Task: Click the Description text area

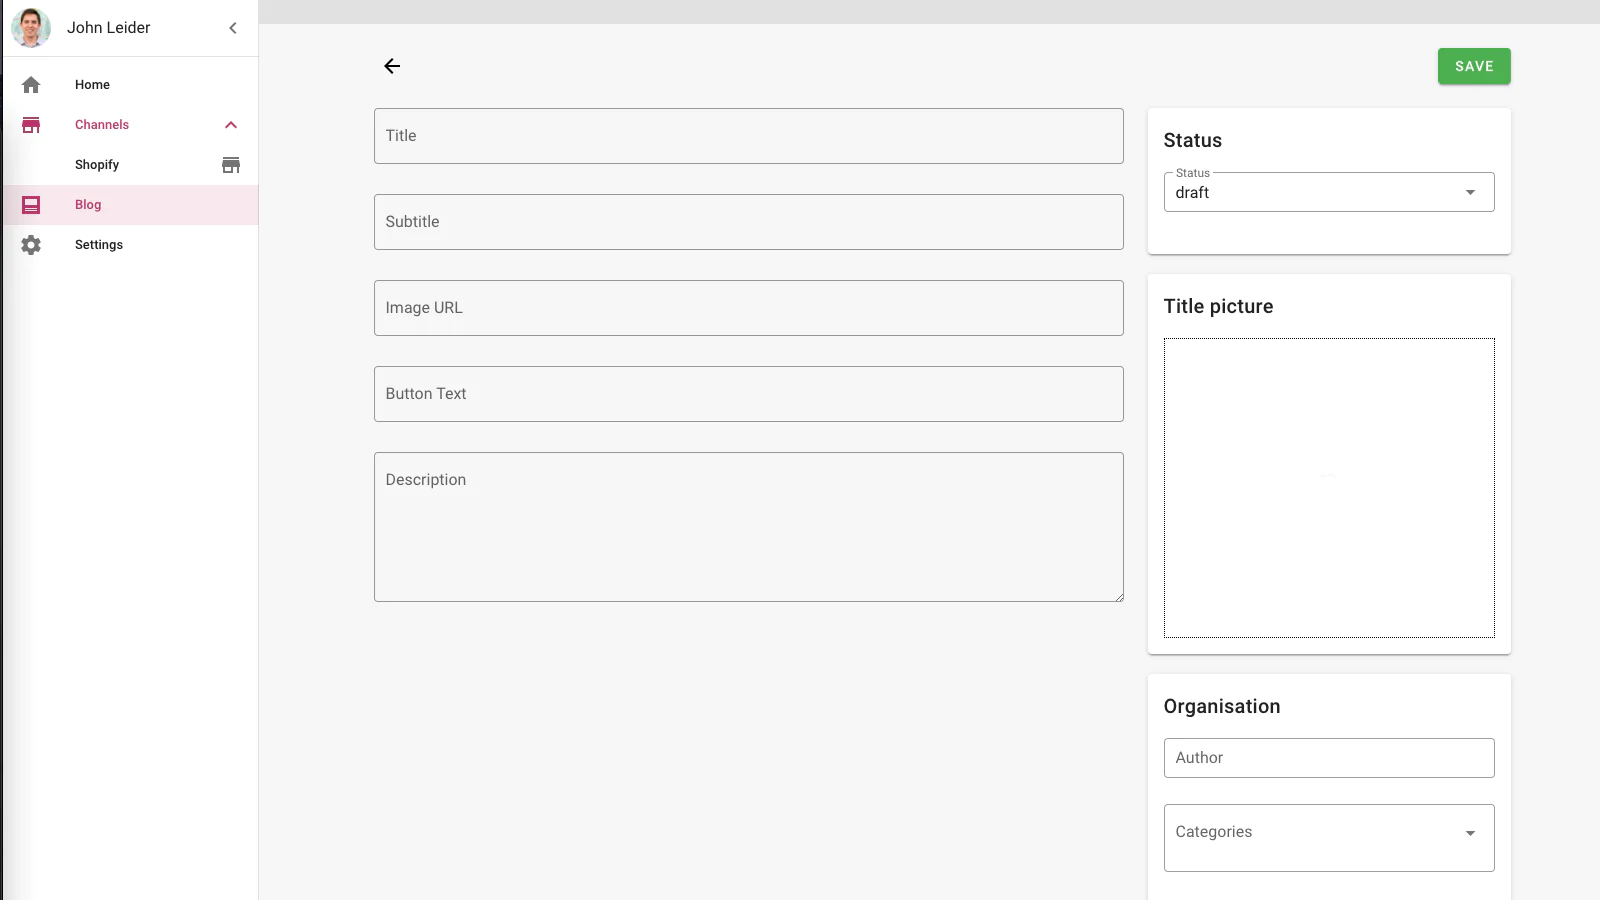Action: click(748, 527)
